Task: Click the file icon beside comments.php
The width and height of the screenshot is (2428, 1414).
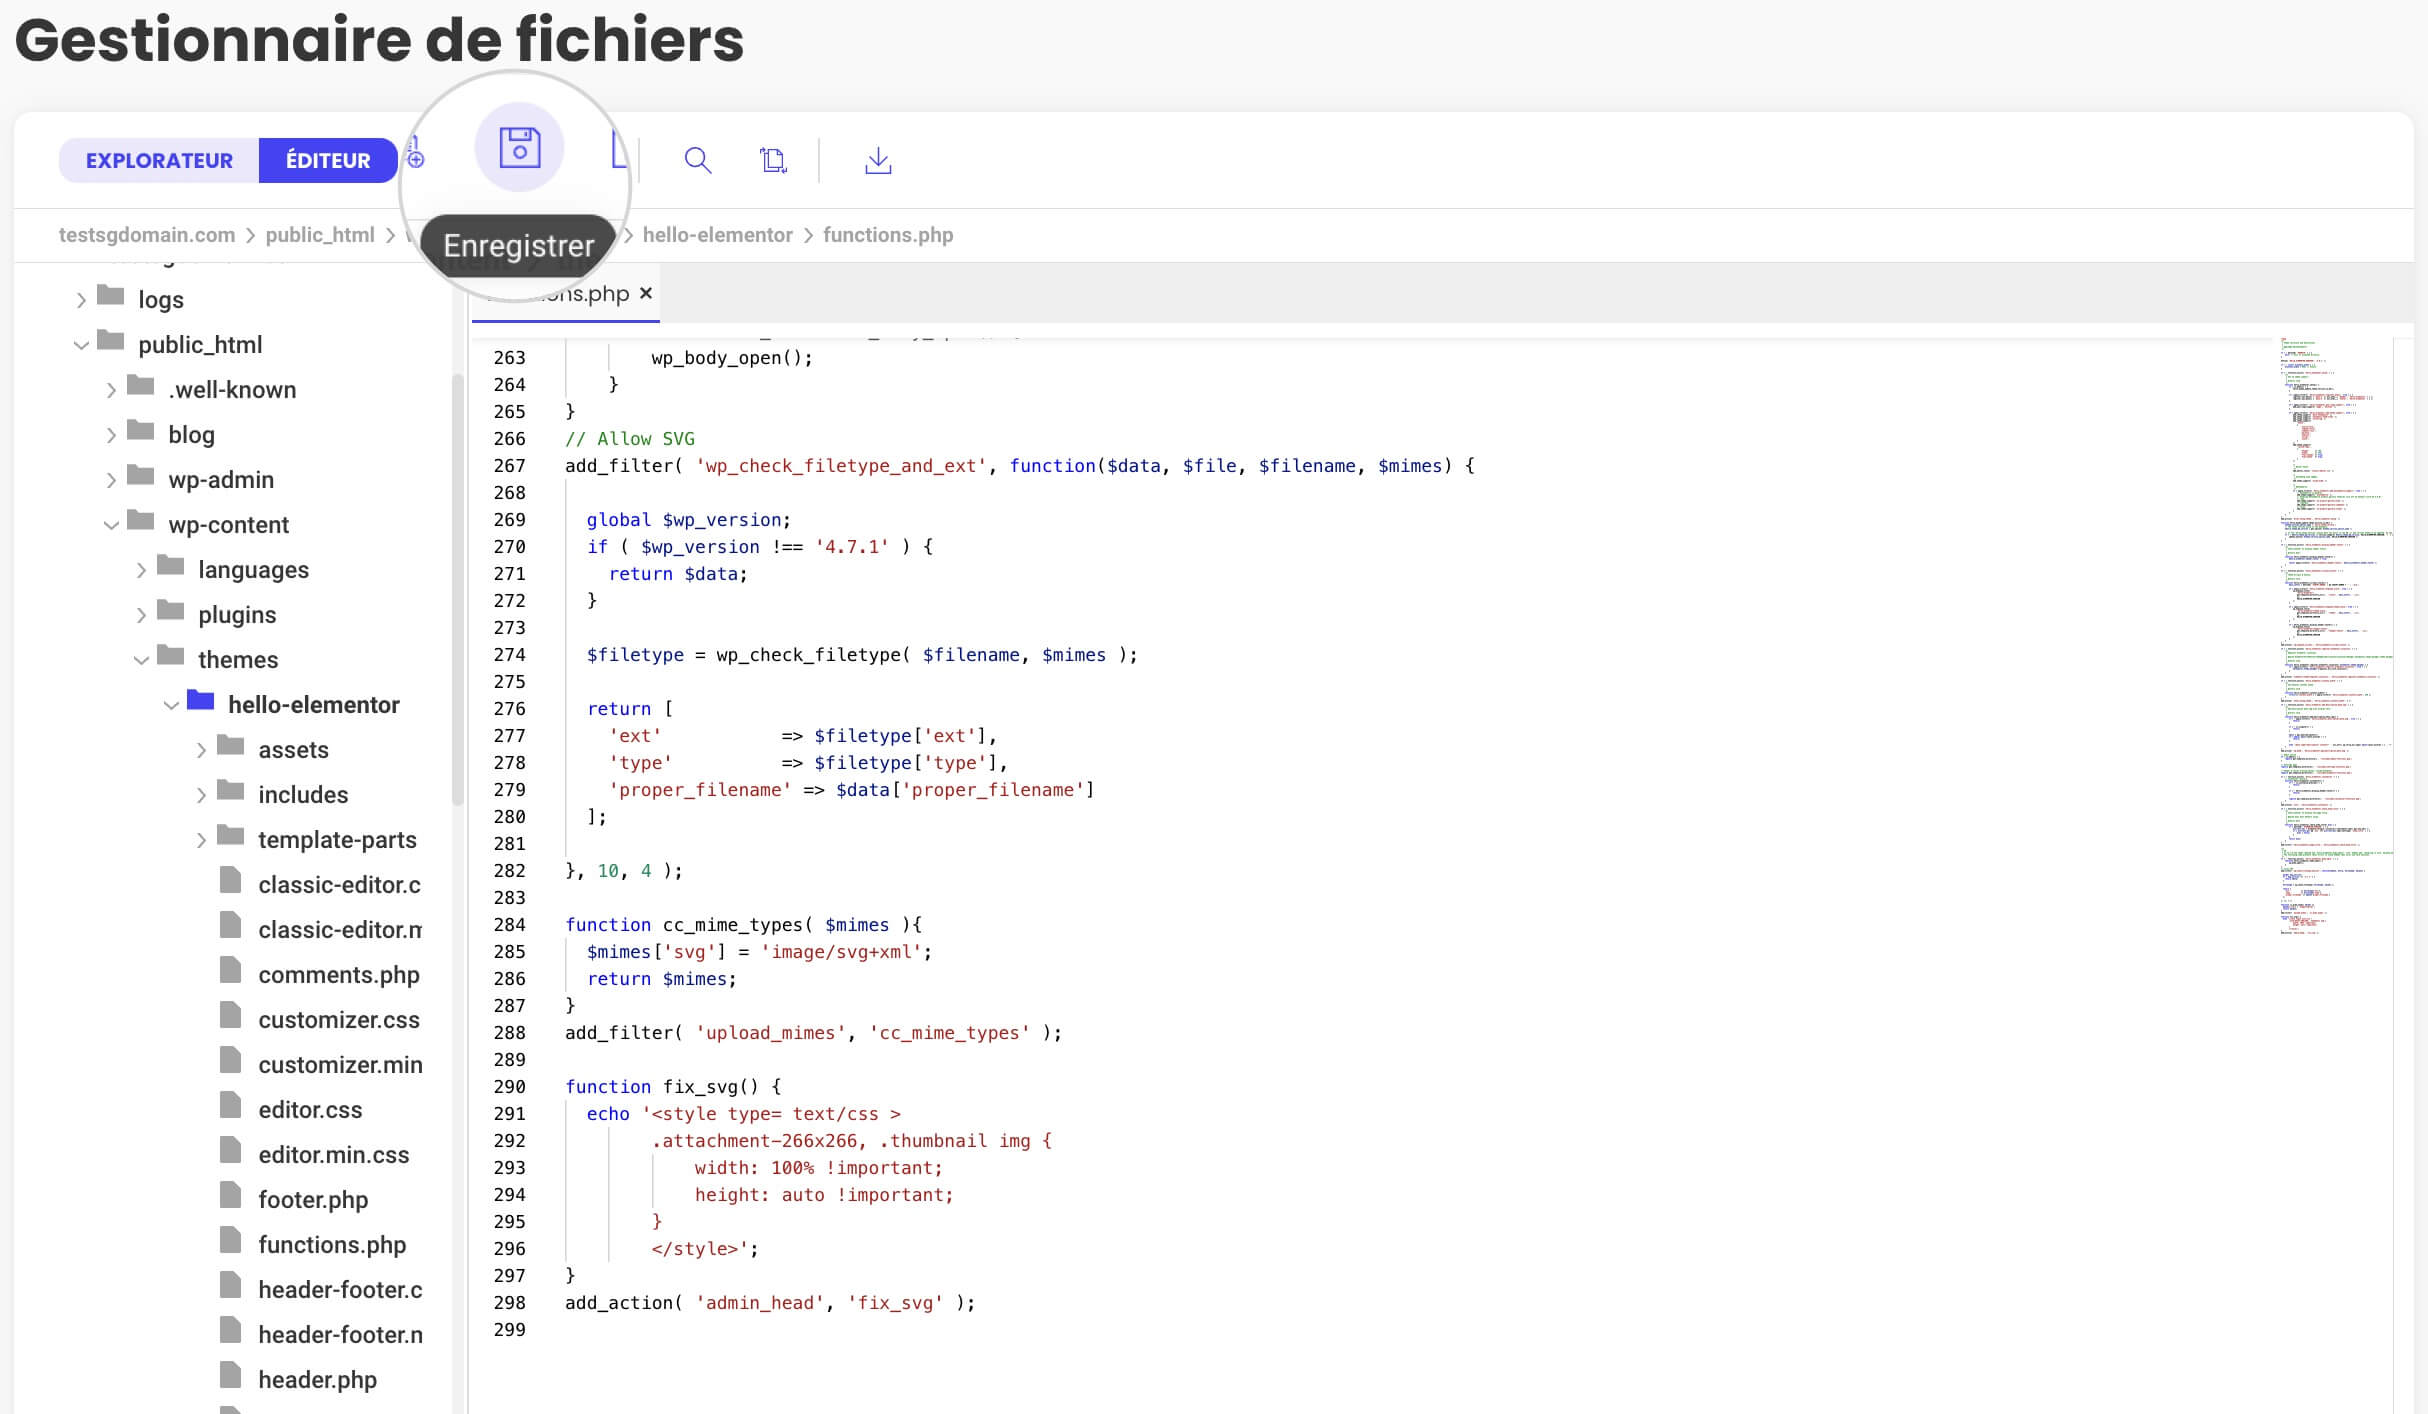Action: [230, 970]
